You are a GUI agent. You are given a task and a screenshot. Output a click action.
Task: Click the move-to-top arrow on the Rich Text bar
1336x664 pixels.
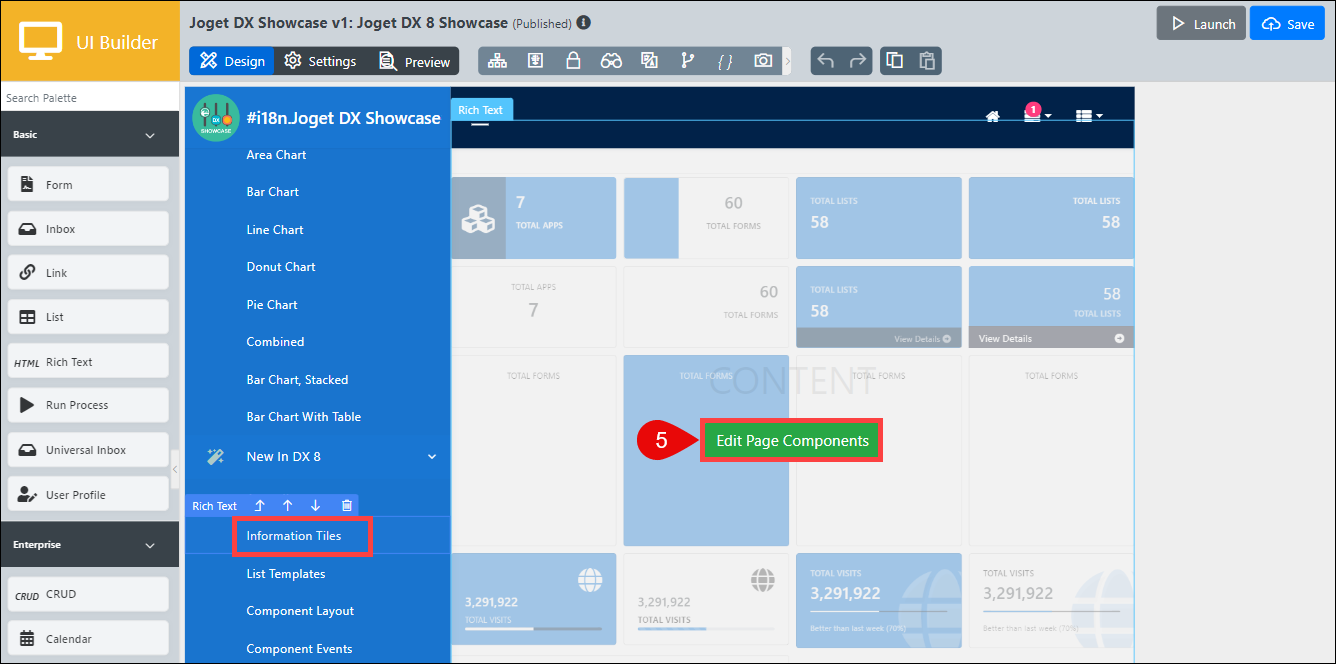pos(259,506)
